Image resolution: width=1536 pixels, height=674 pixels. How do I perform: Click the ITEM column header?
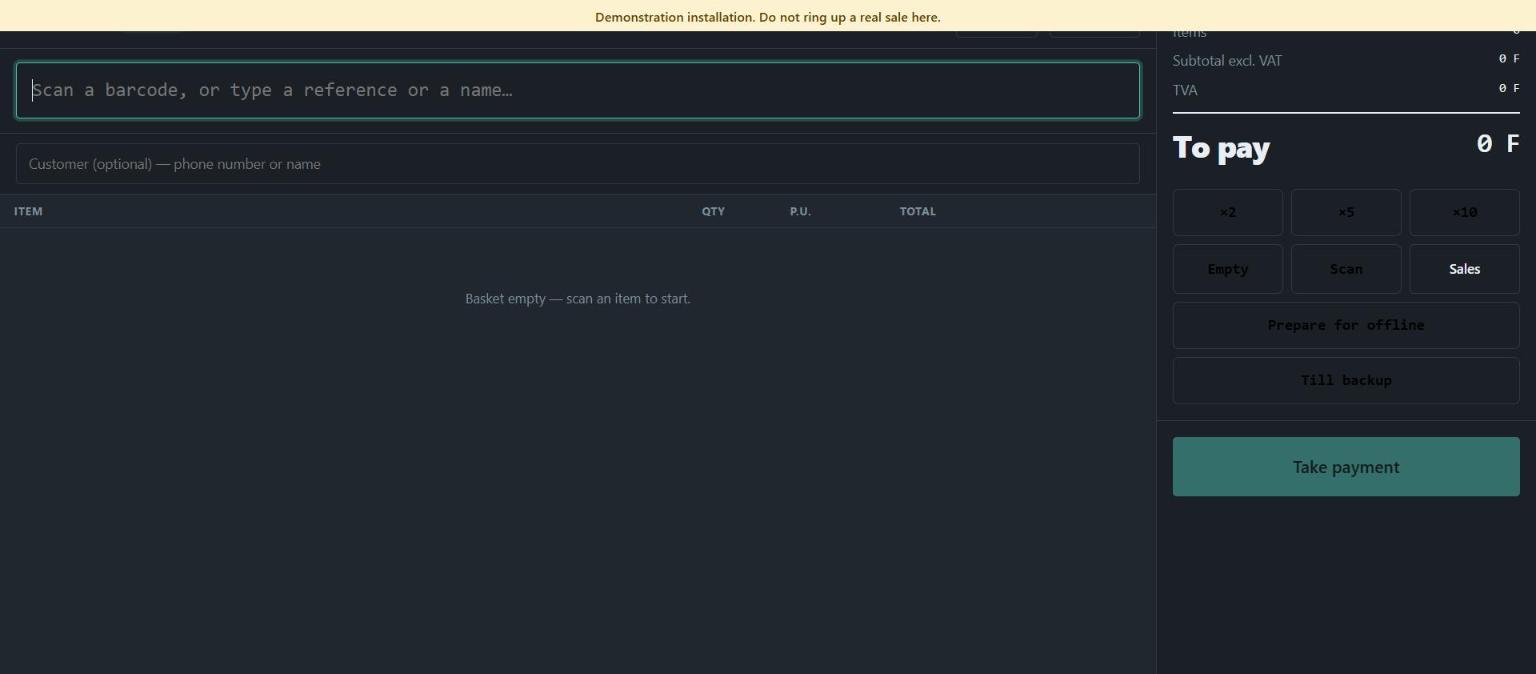click(x=28, y=211)
